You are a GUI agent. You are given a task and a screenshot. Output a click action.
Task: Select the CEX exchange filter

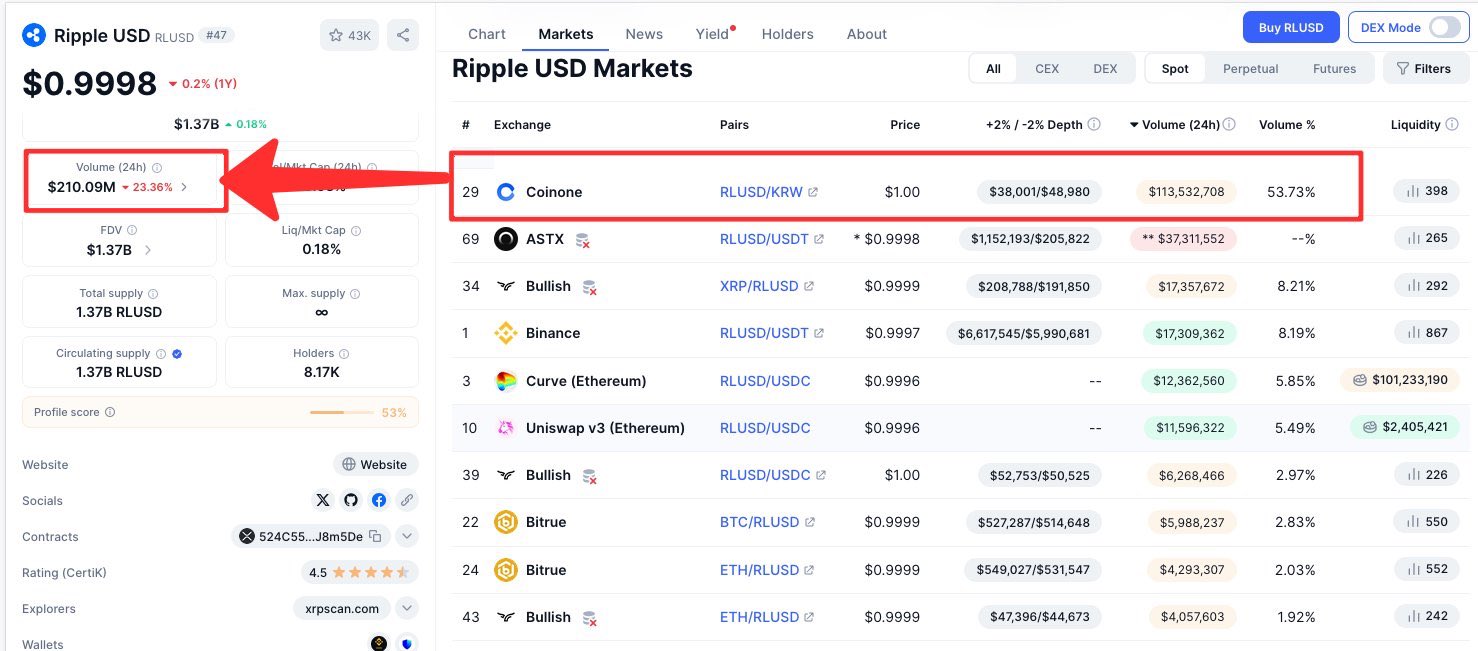tap(1046, 69)
